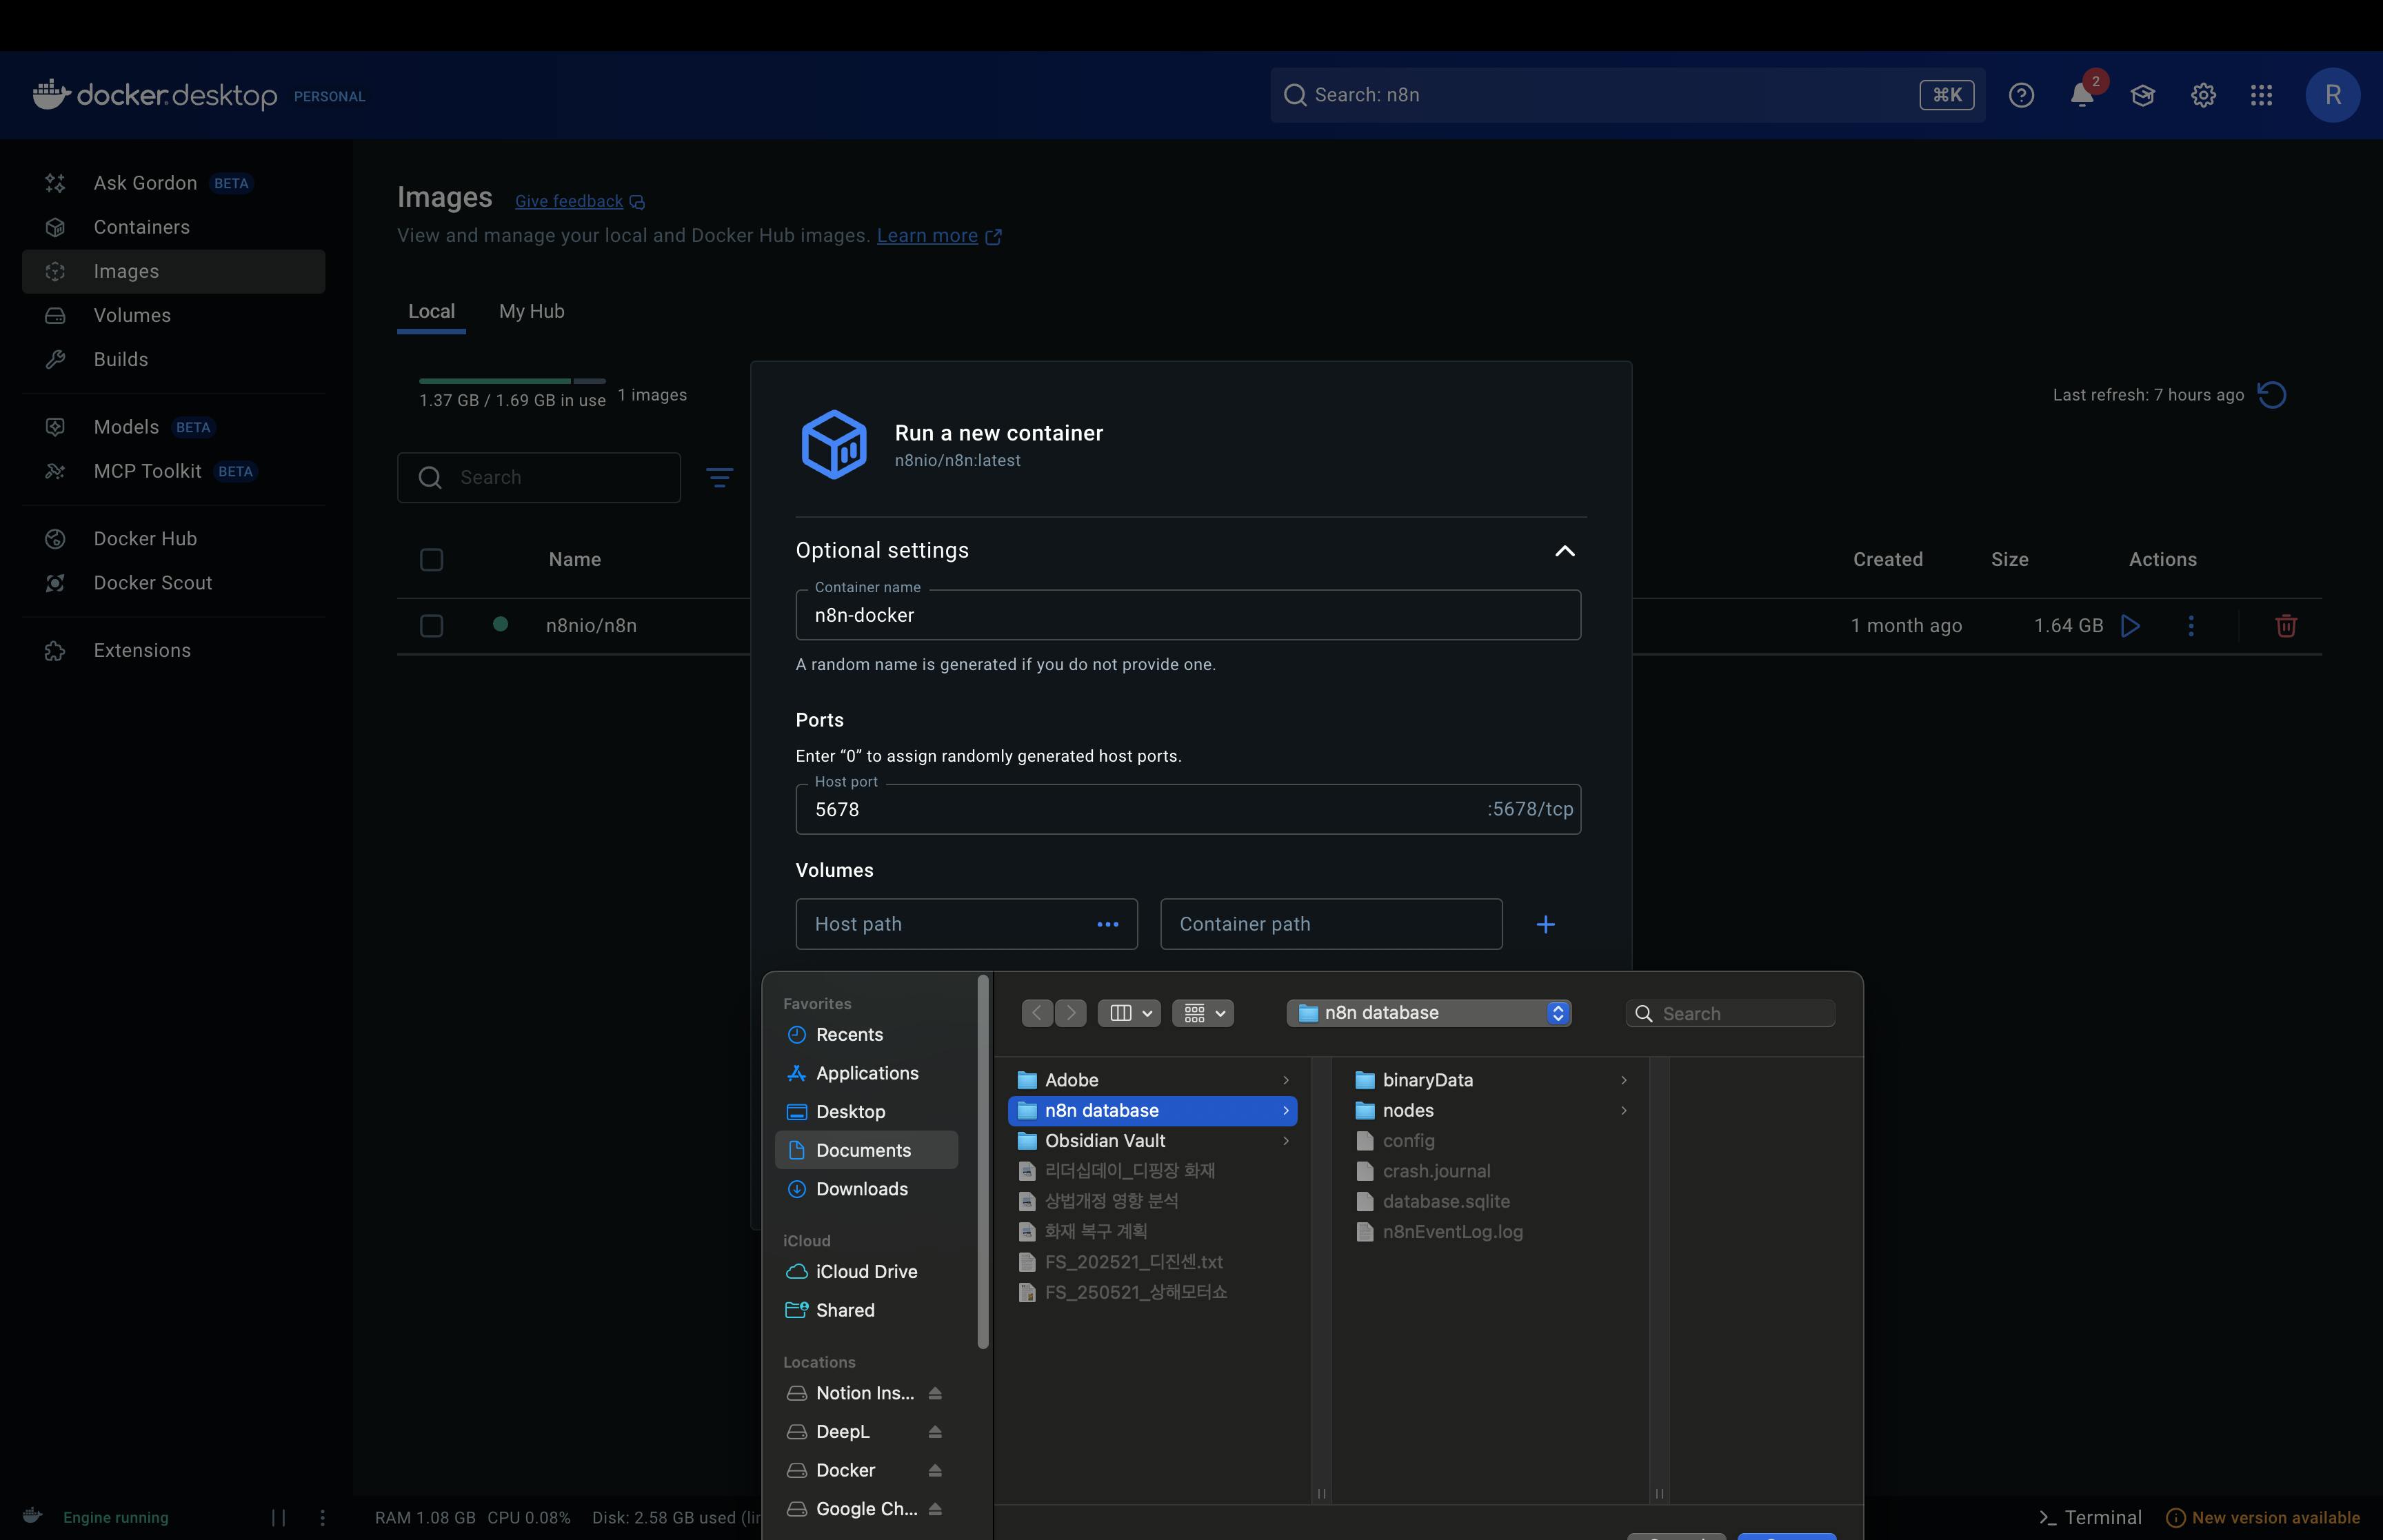Open column view mode dropdown in file dialog

[x=1129, y=1013]
